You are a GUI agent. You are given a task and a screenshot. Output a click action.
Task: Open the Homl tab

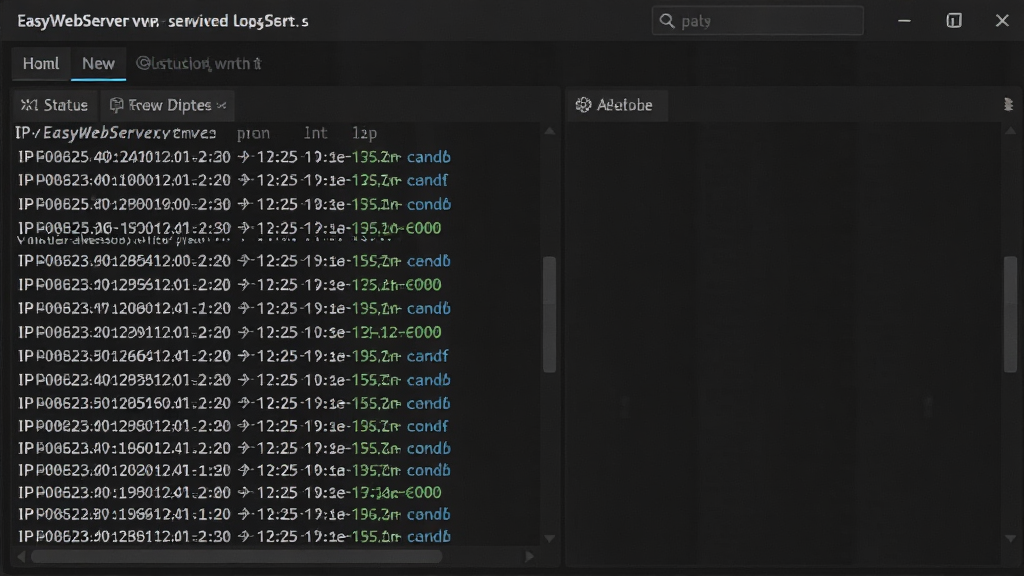[40, 63]
